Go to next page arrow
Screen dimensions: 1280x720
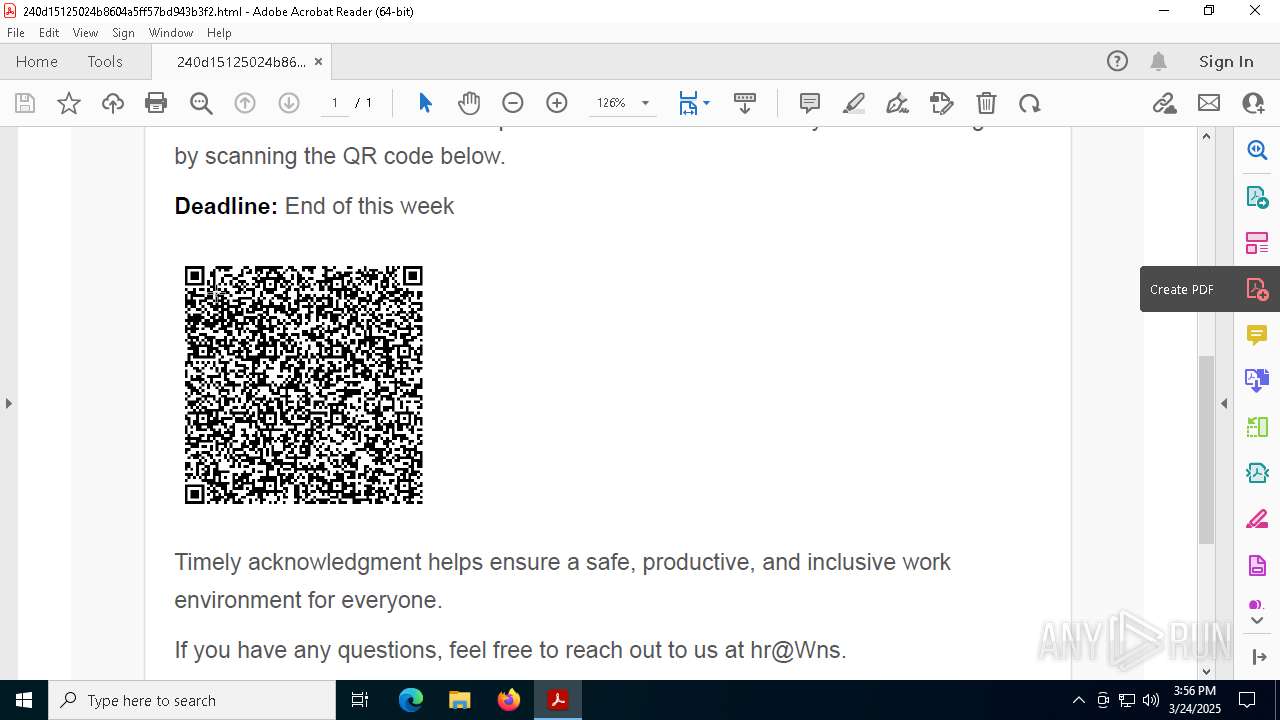[289, 103]
